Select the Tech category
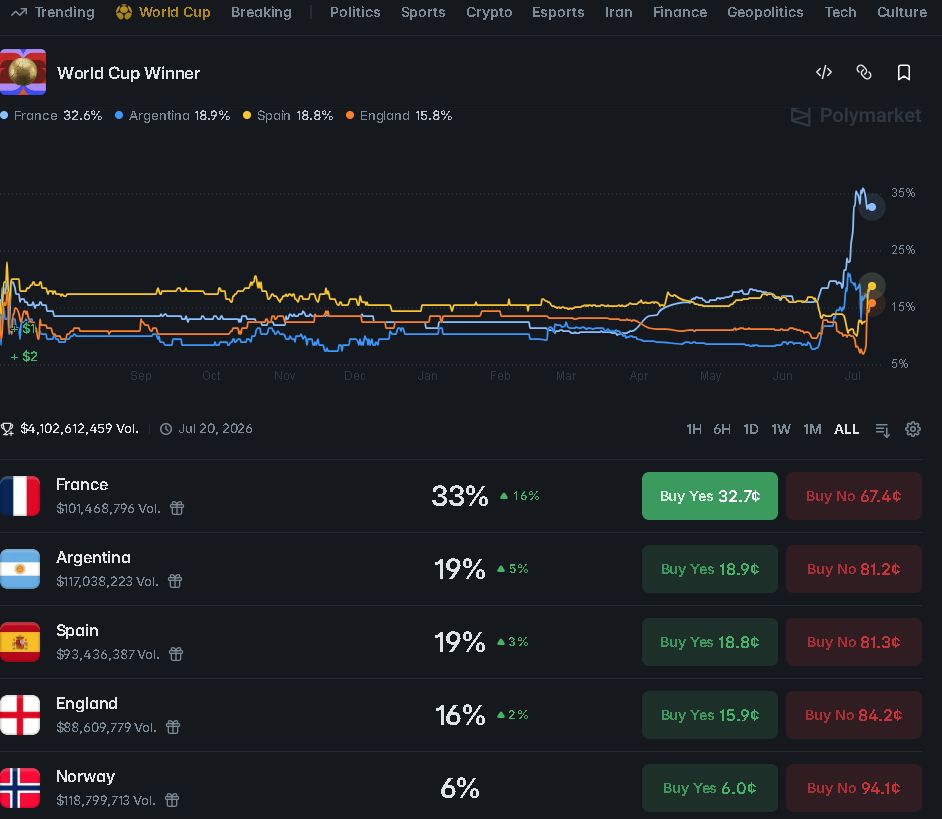 840,12
